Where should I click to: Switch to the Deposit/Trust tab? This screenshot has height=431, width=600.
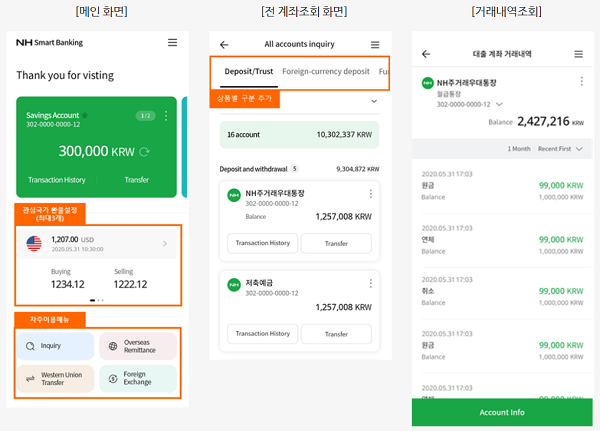[x=243, y=72]
